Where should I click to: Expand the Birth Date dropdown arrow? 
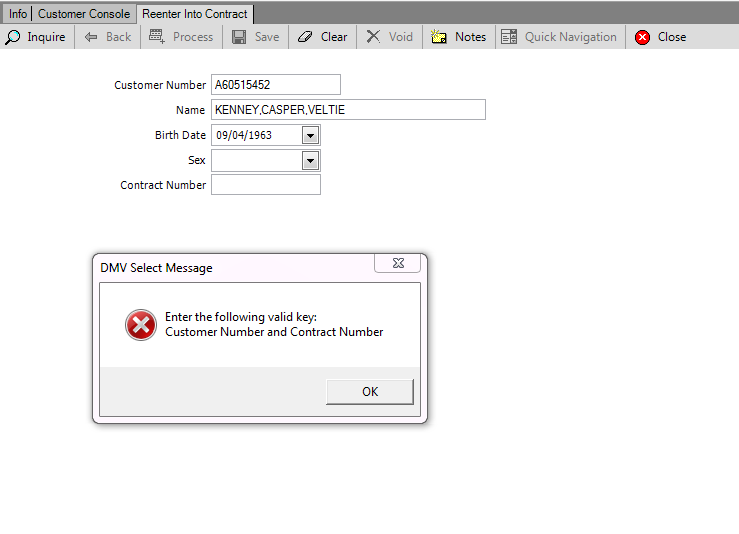tap(310, 135)
